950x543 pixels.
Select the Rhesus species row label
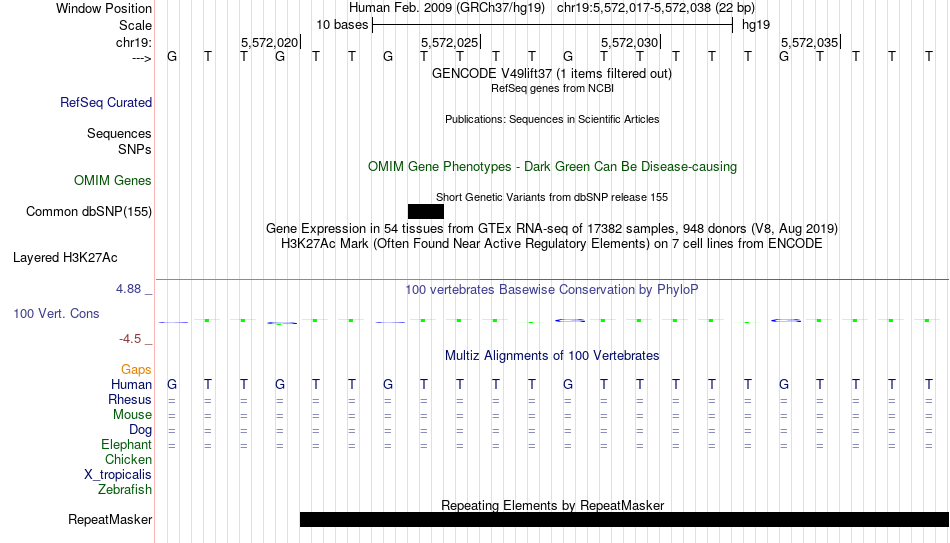point(130,400)
